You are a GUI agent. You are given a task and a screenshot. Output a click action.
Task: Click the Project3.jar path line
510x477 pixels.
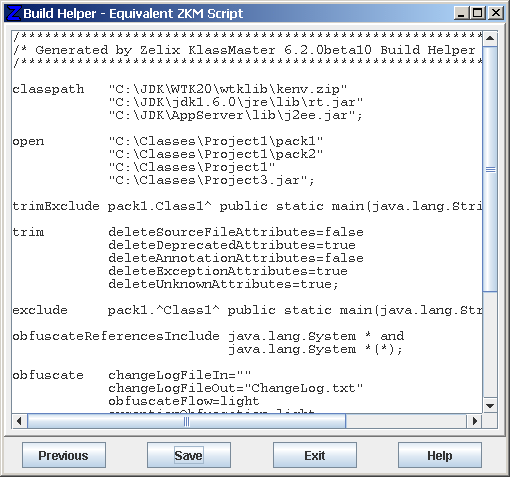point(212,180)
